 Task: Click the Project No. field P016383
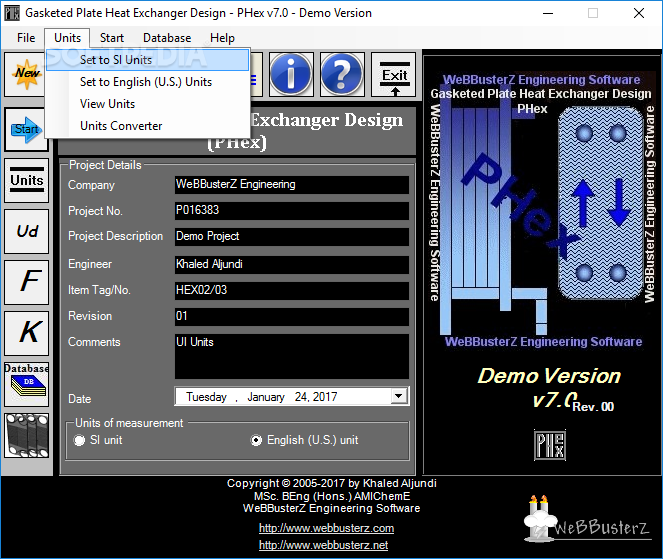pyautogui.click(x=292, y=211)
